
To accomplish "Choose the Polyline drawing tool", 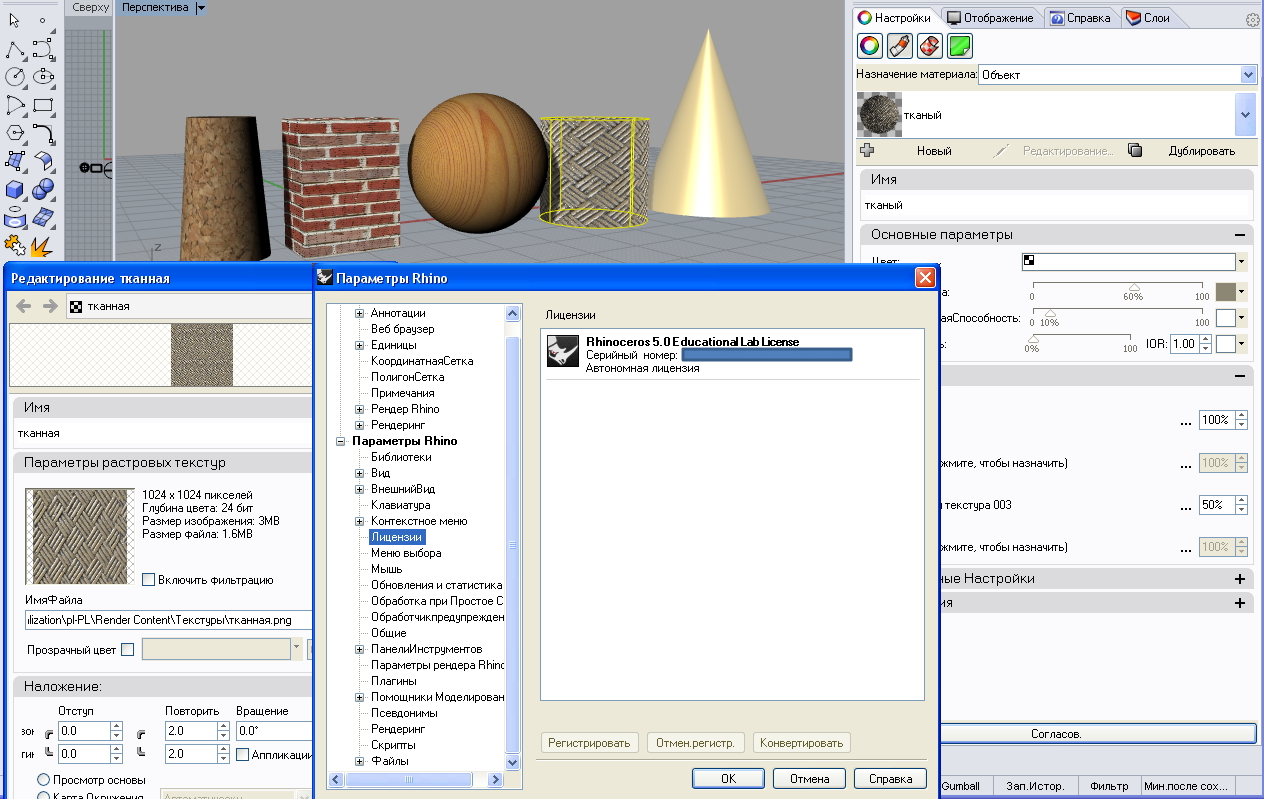I will coord(15,48).
